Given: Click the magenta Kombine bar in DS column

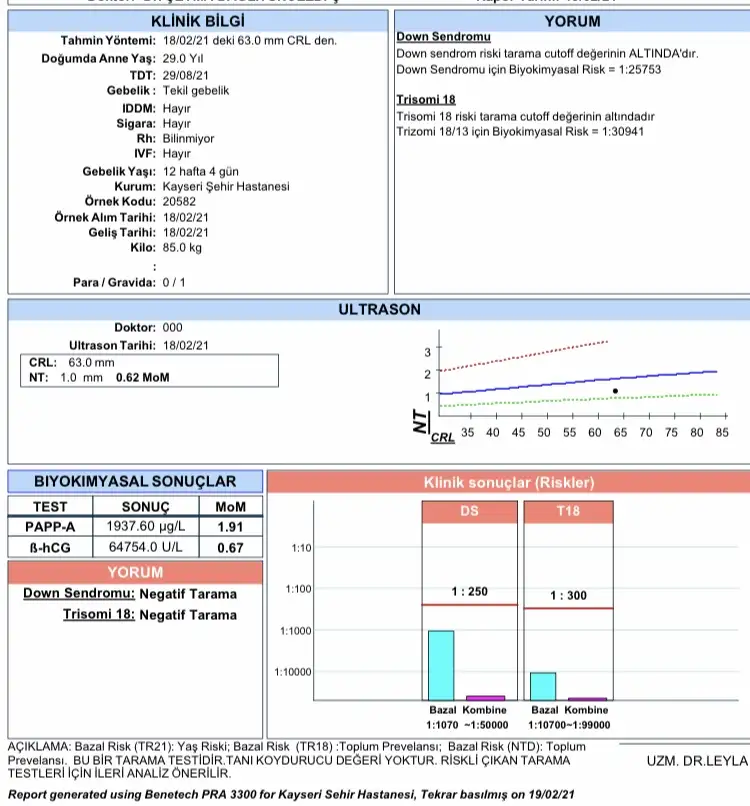Looking at the screenshot, I should pos(485,698).
